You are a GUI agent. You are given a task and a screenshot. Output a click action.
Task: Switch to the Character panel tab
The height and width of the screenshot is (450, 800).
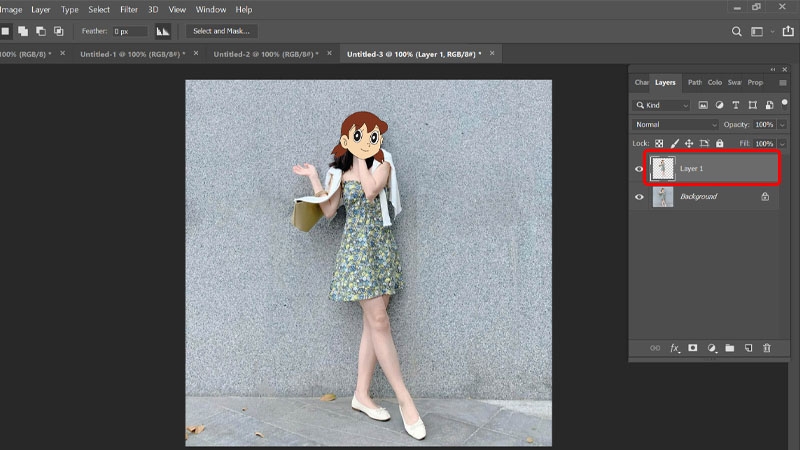point(641,82)
